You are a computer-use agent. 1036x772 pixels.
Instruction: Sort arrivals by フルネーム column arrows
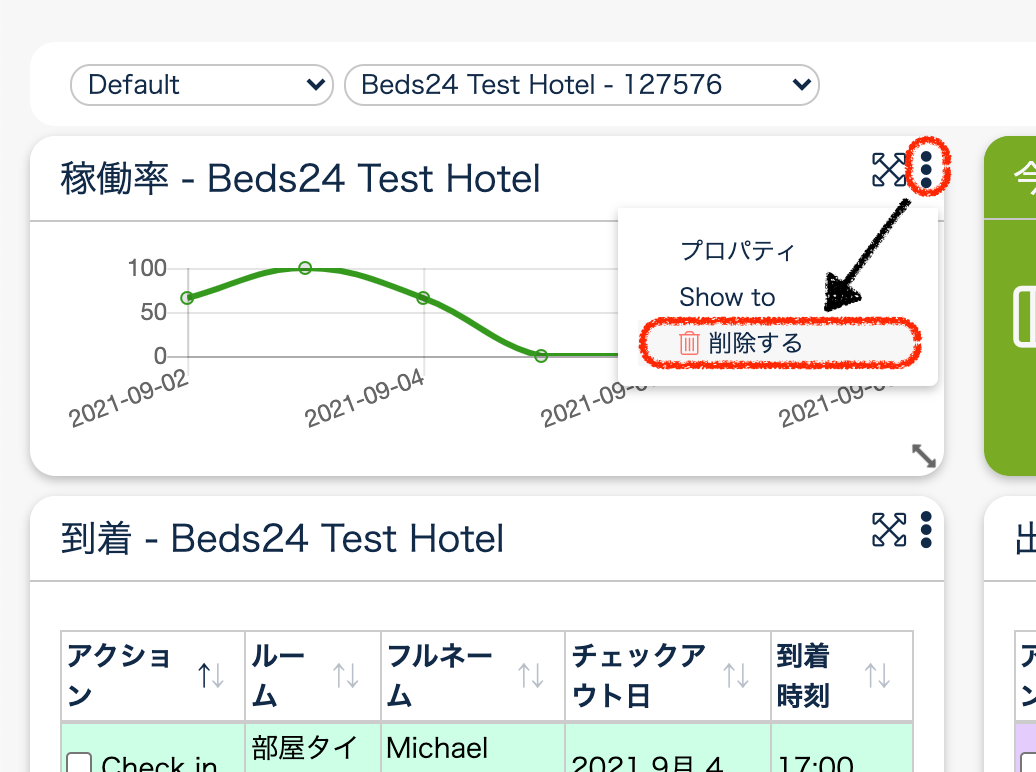(x=530, y=676)
